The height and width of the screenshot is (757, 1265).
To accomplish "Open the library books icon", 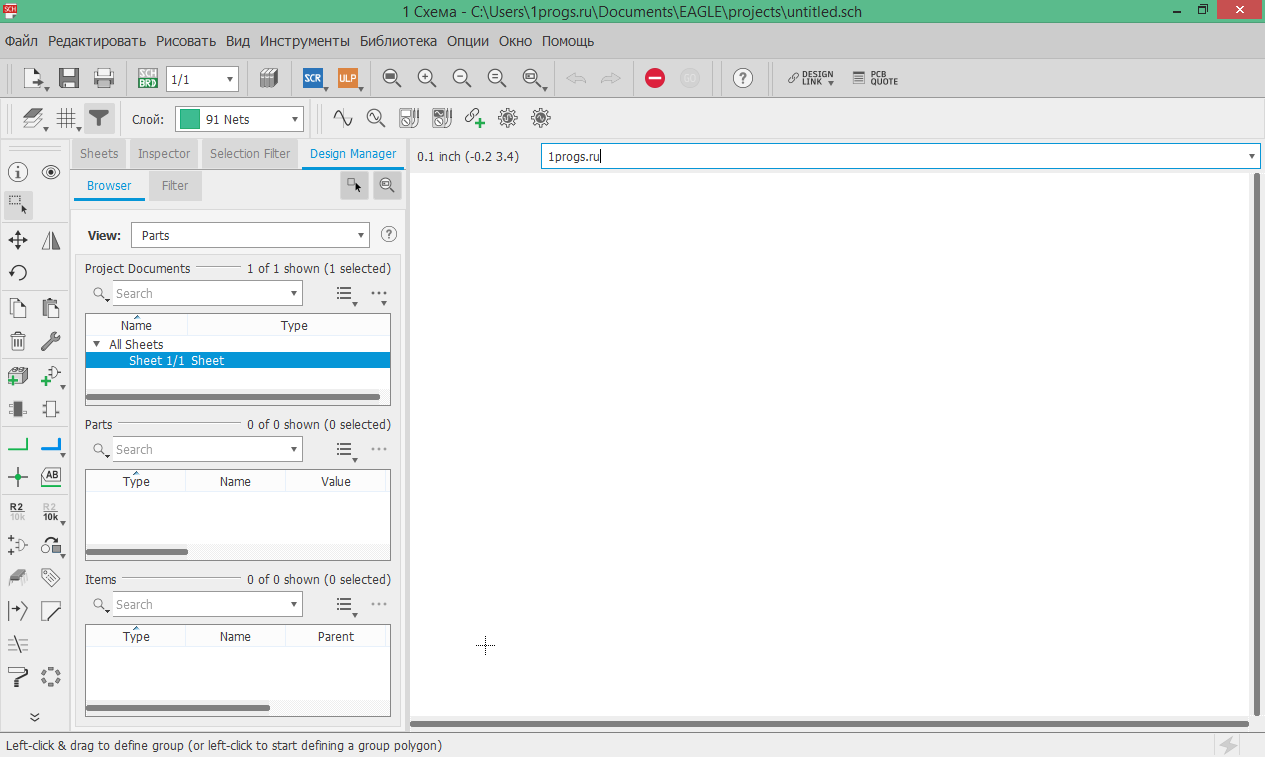I will (268, 78).
